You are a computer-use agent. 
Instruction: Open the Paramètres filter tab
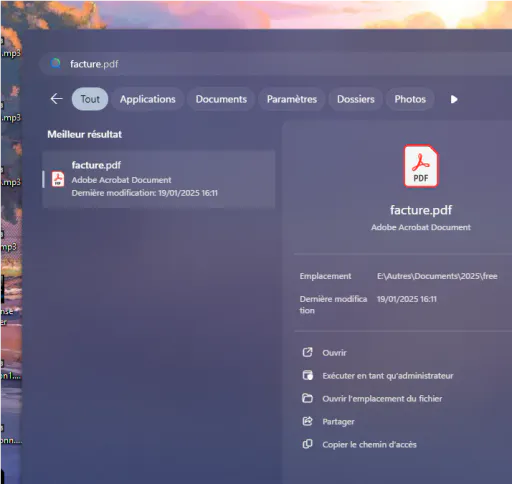click(292, 99)
